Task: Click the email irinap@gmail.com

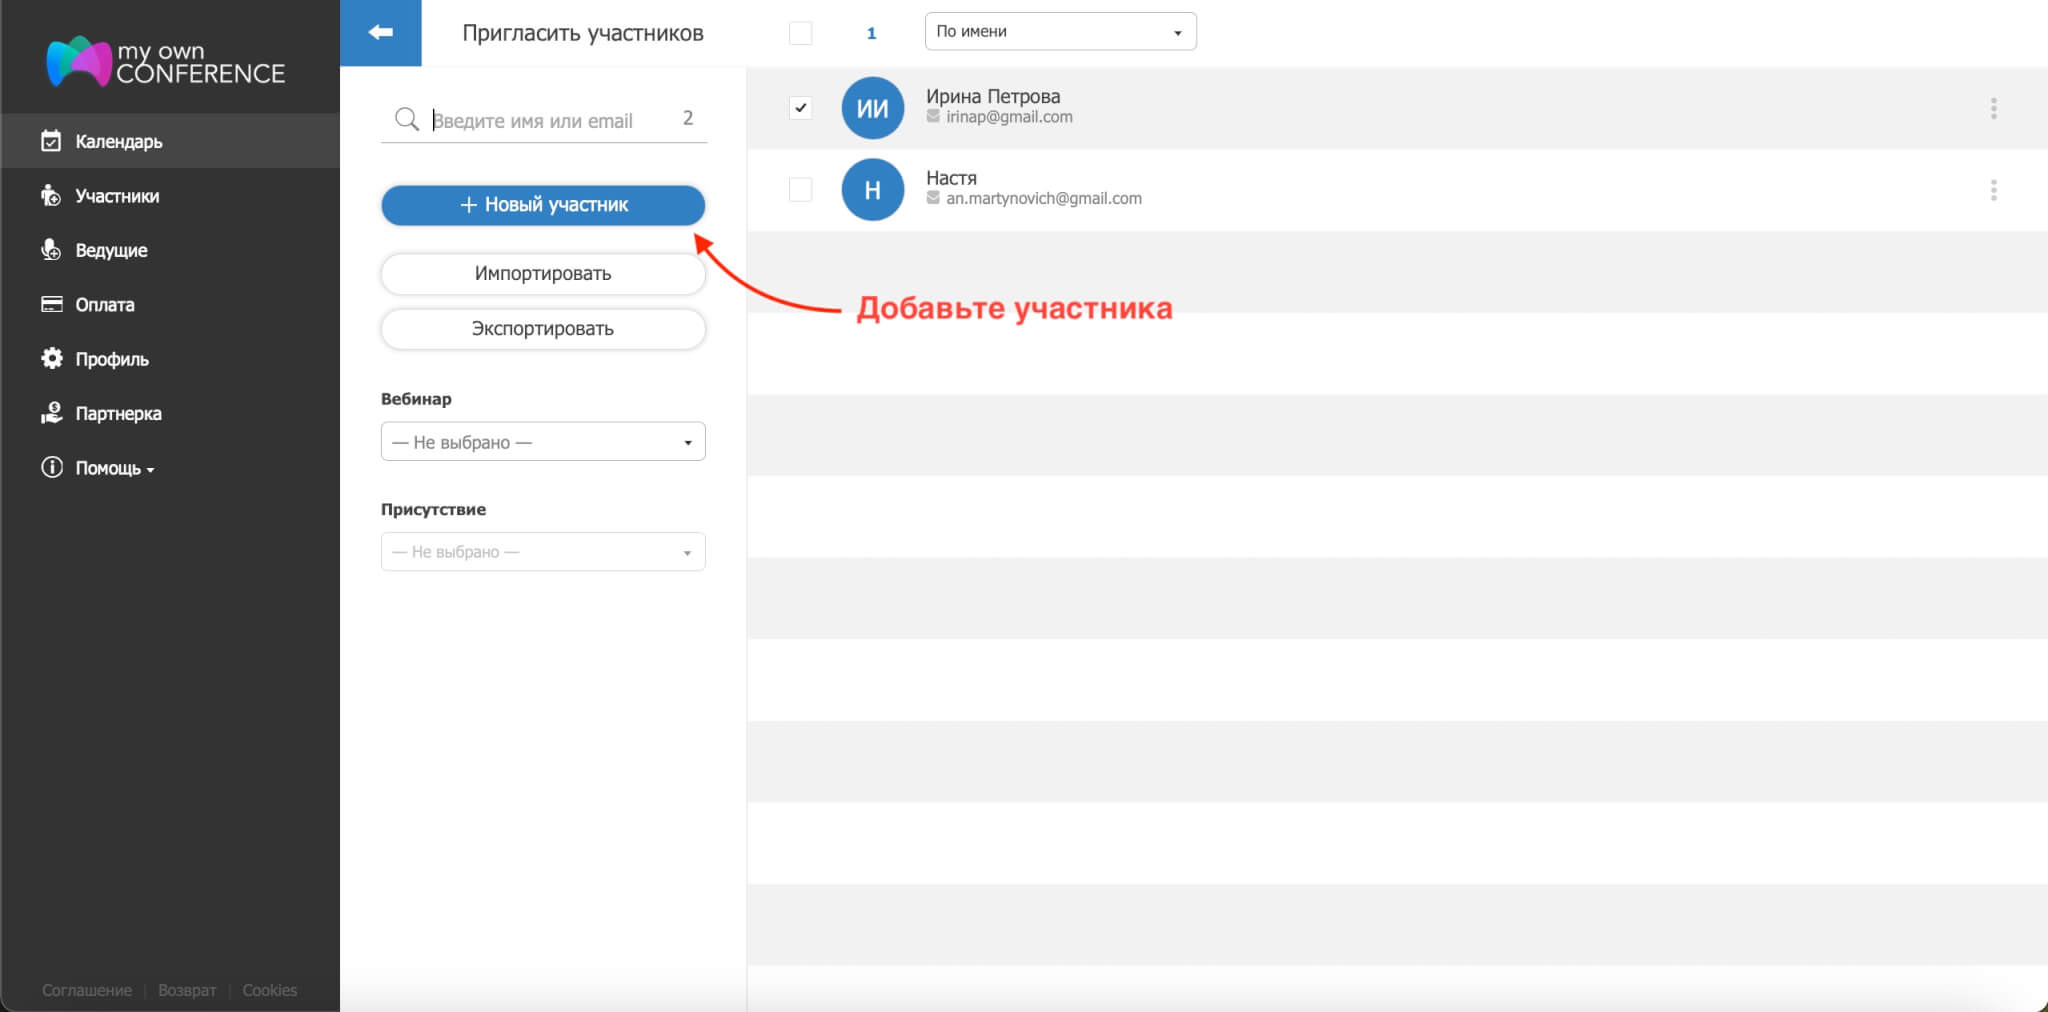Action: (1009, 117)
